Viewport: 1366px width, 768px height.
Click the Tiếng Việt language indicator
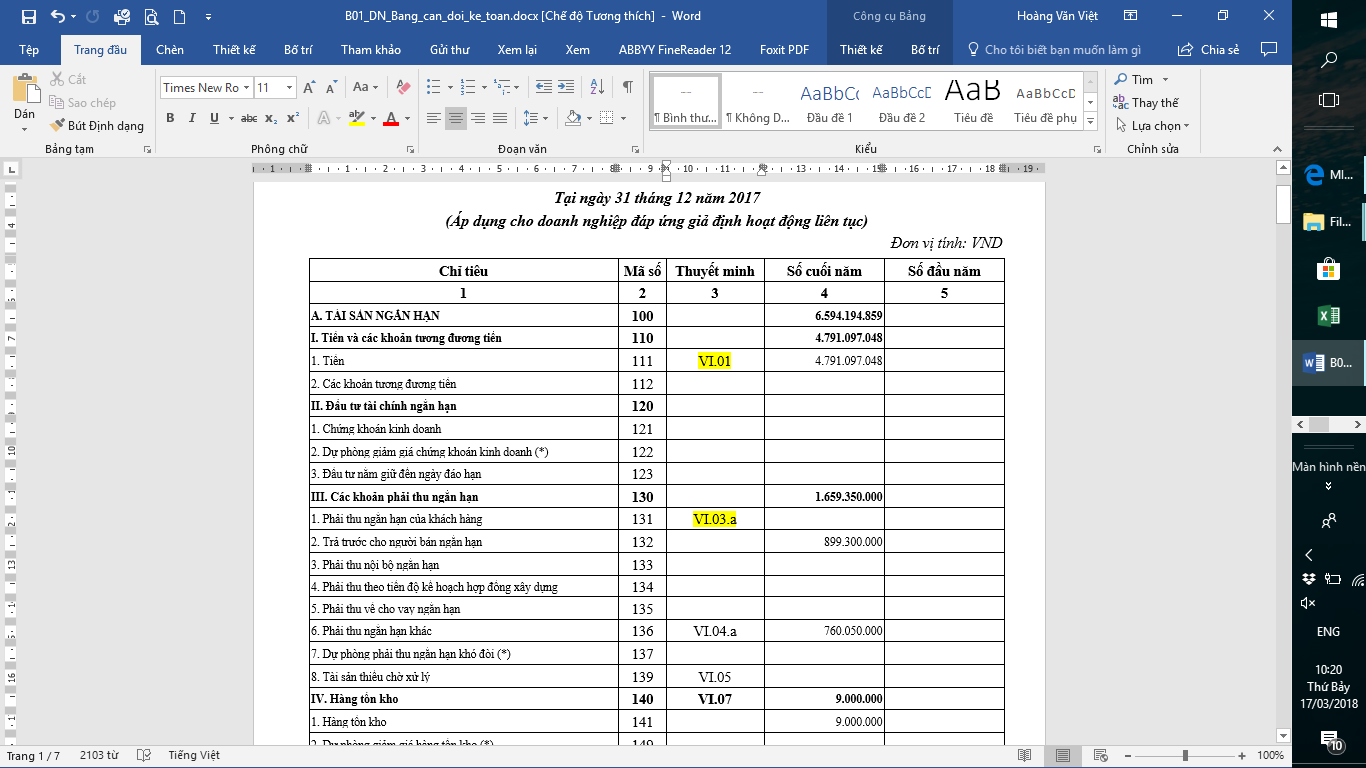coord(194,755)
